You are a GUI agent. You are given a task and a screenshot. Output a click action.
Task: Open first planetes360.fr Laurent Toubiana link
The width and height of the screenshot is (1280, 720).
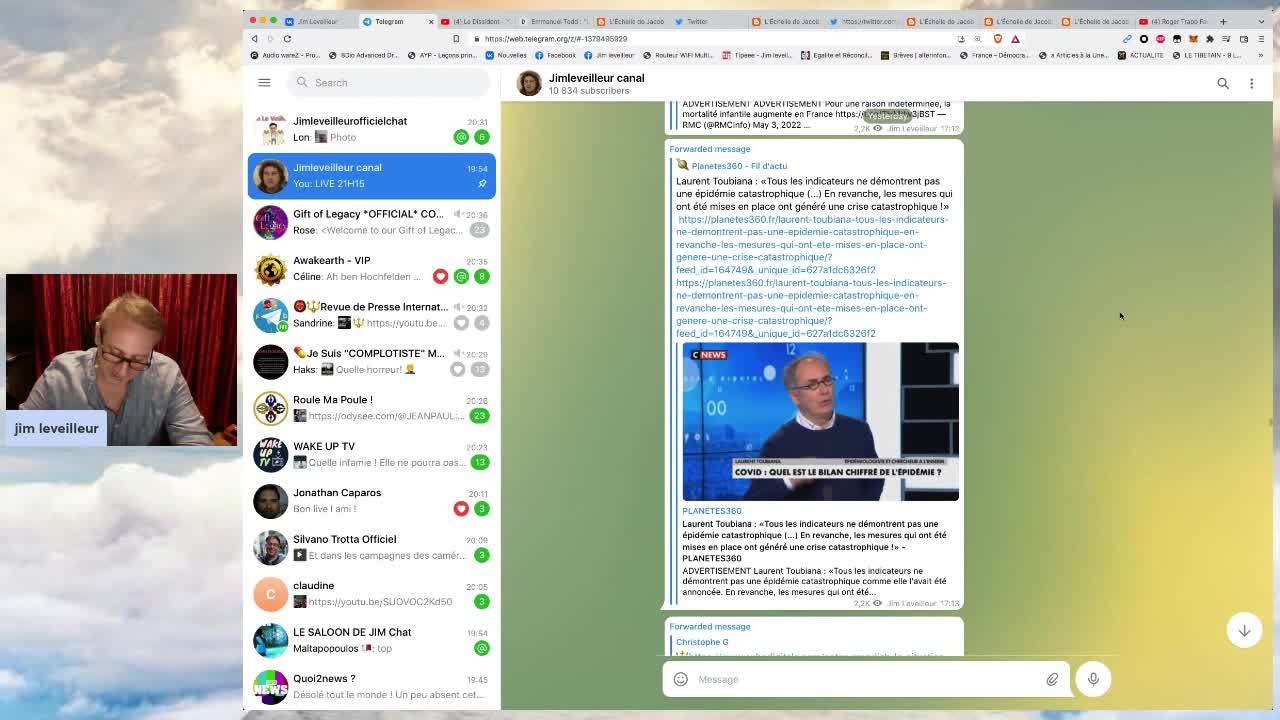(811, 244)
